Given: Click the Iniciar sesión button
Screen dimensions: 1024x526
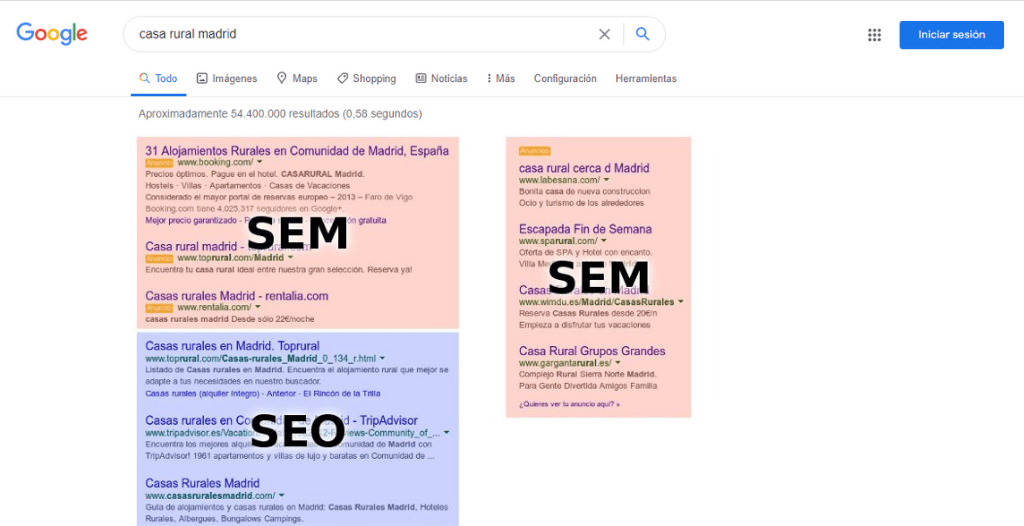Looking at the screenshot, I should (x=952, y=35).
